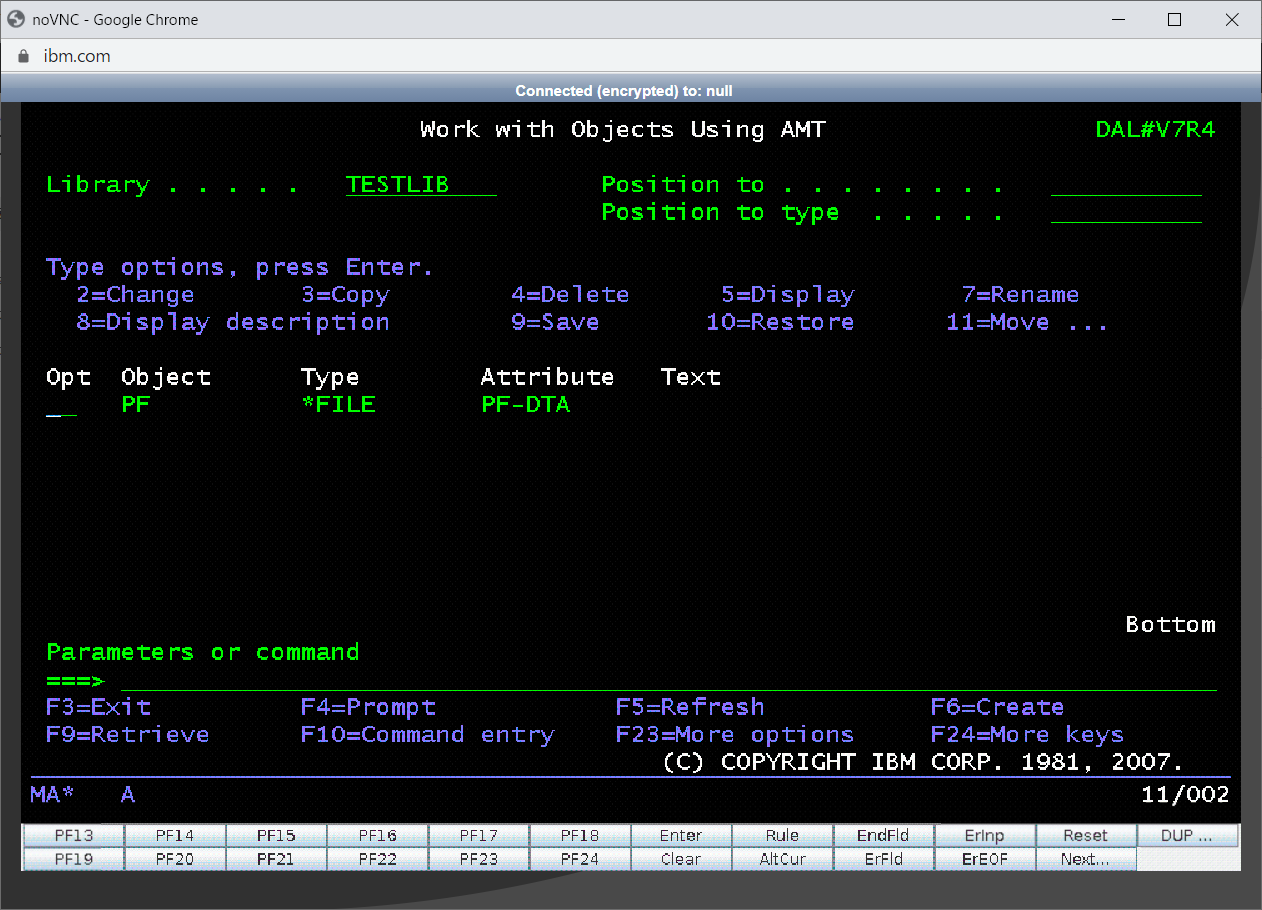Click the F24=More keys label
This screenshot has height=910, width=1262.
tap(1027, 734)
